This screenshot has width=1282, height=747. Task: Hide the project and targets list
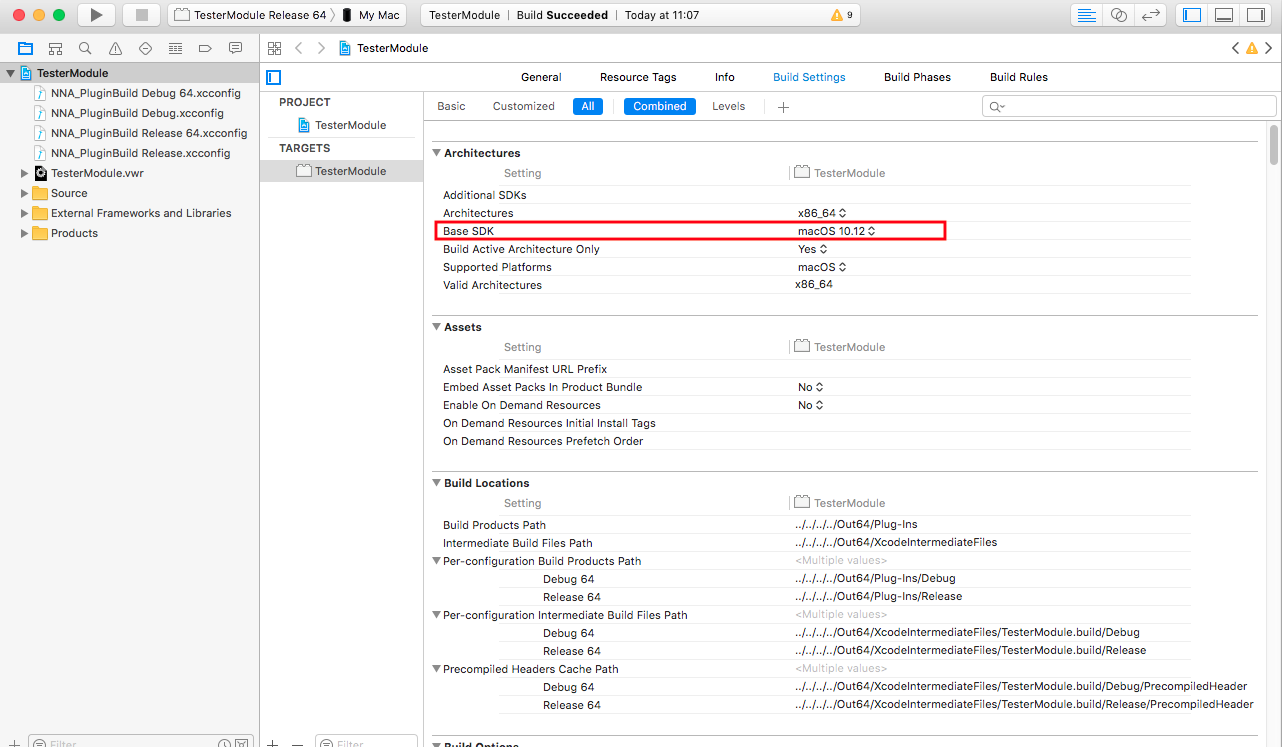tap(274, 77)
